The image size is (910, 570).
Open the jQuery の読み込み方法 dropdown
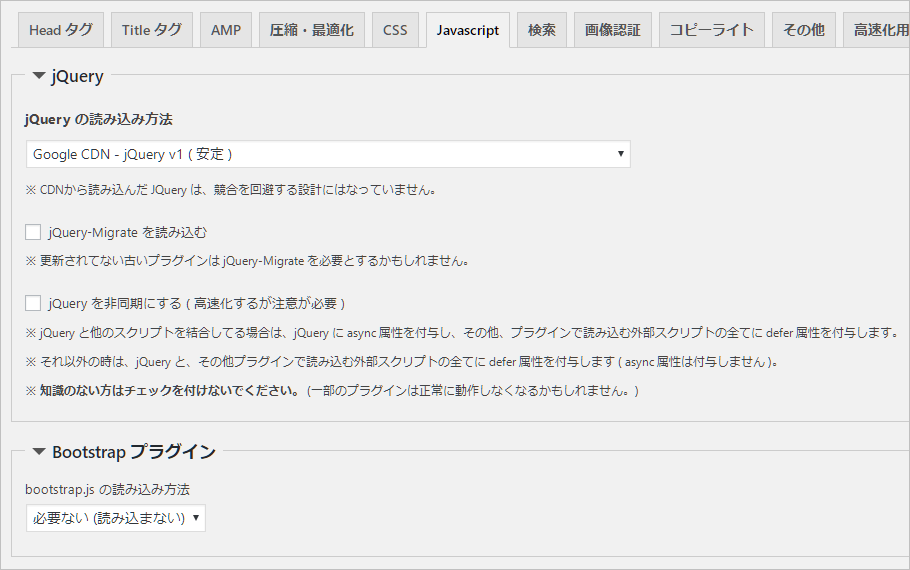328,154
